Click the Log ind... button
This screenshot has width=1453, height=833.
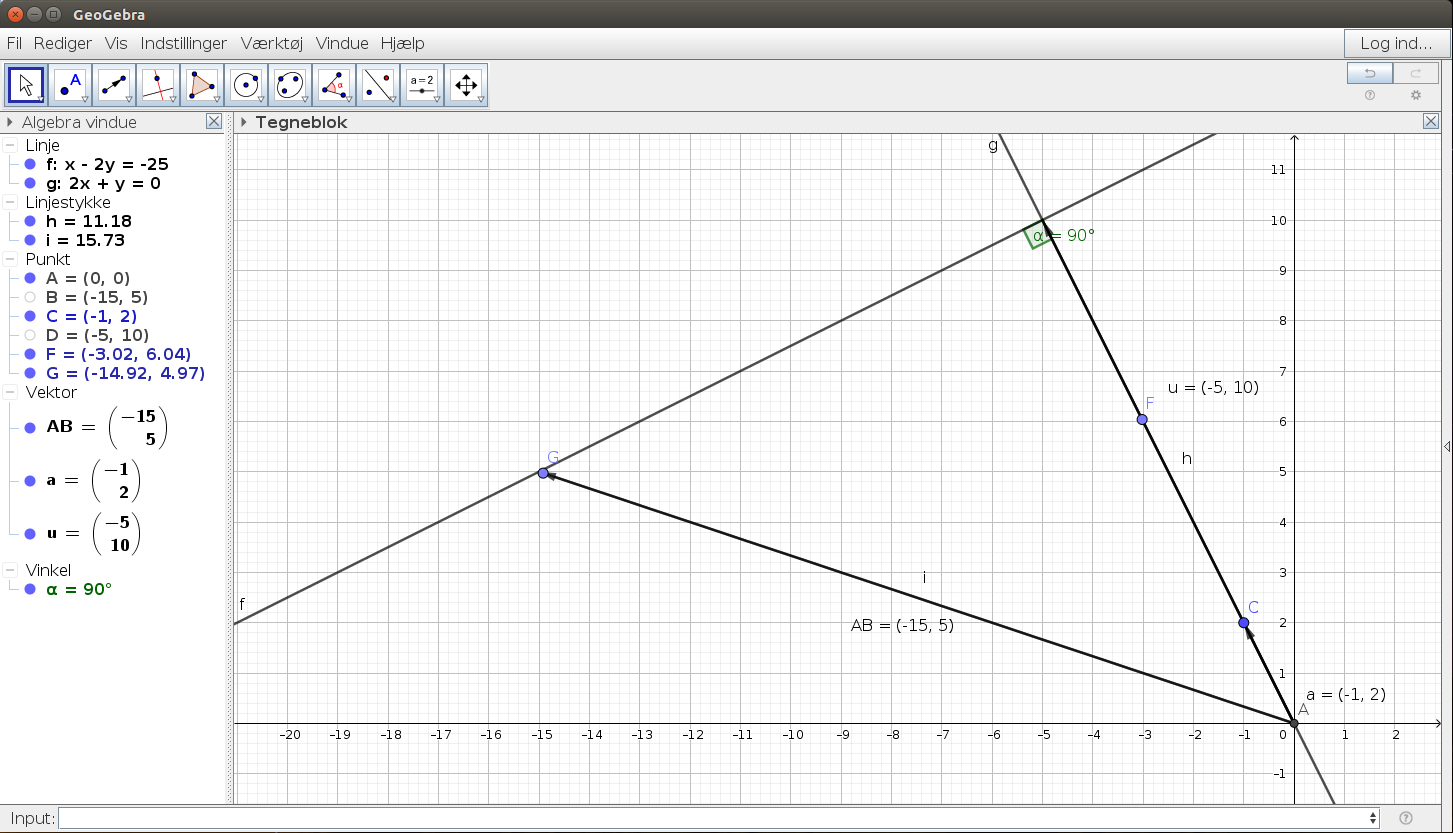tap(1396, 43)
